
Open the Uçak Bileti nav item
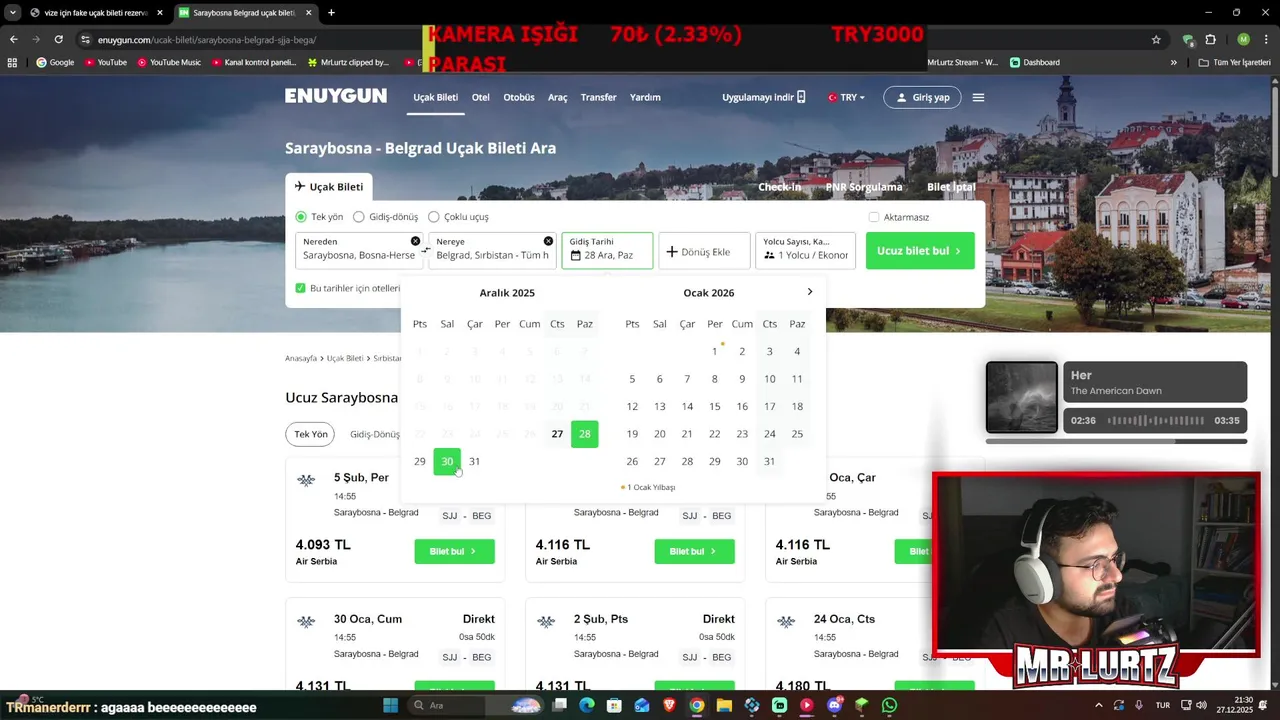436,97
